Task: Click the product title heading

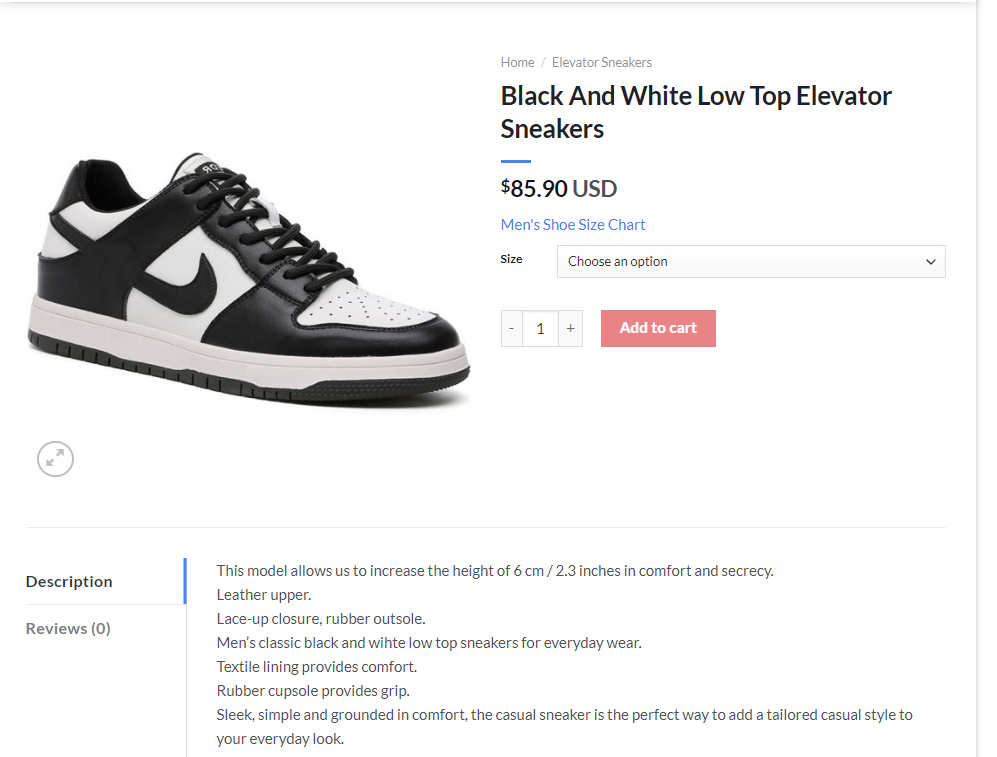Action: (x=696, y=112)
